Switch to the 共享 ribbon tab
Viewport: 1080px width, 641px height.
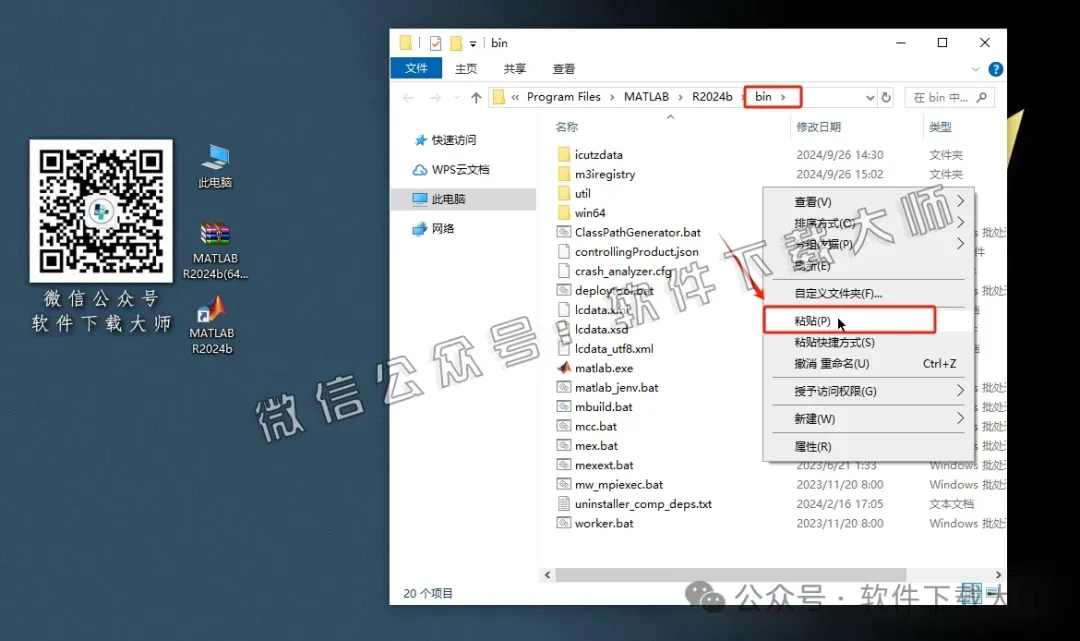click(x=515, y=69)
